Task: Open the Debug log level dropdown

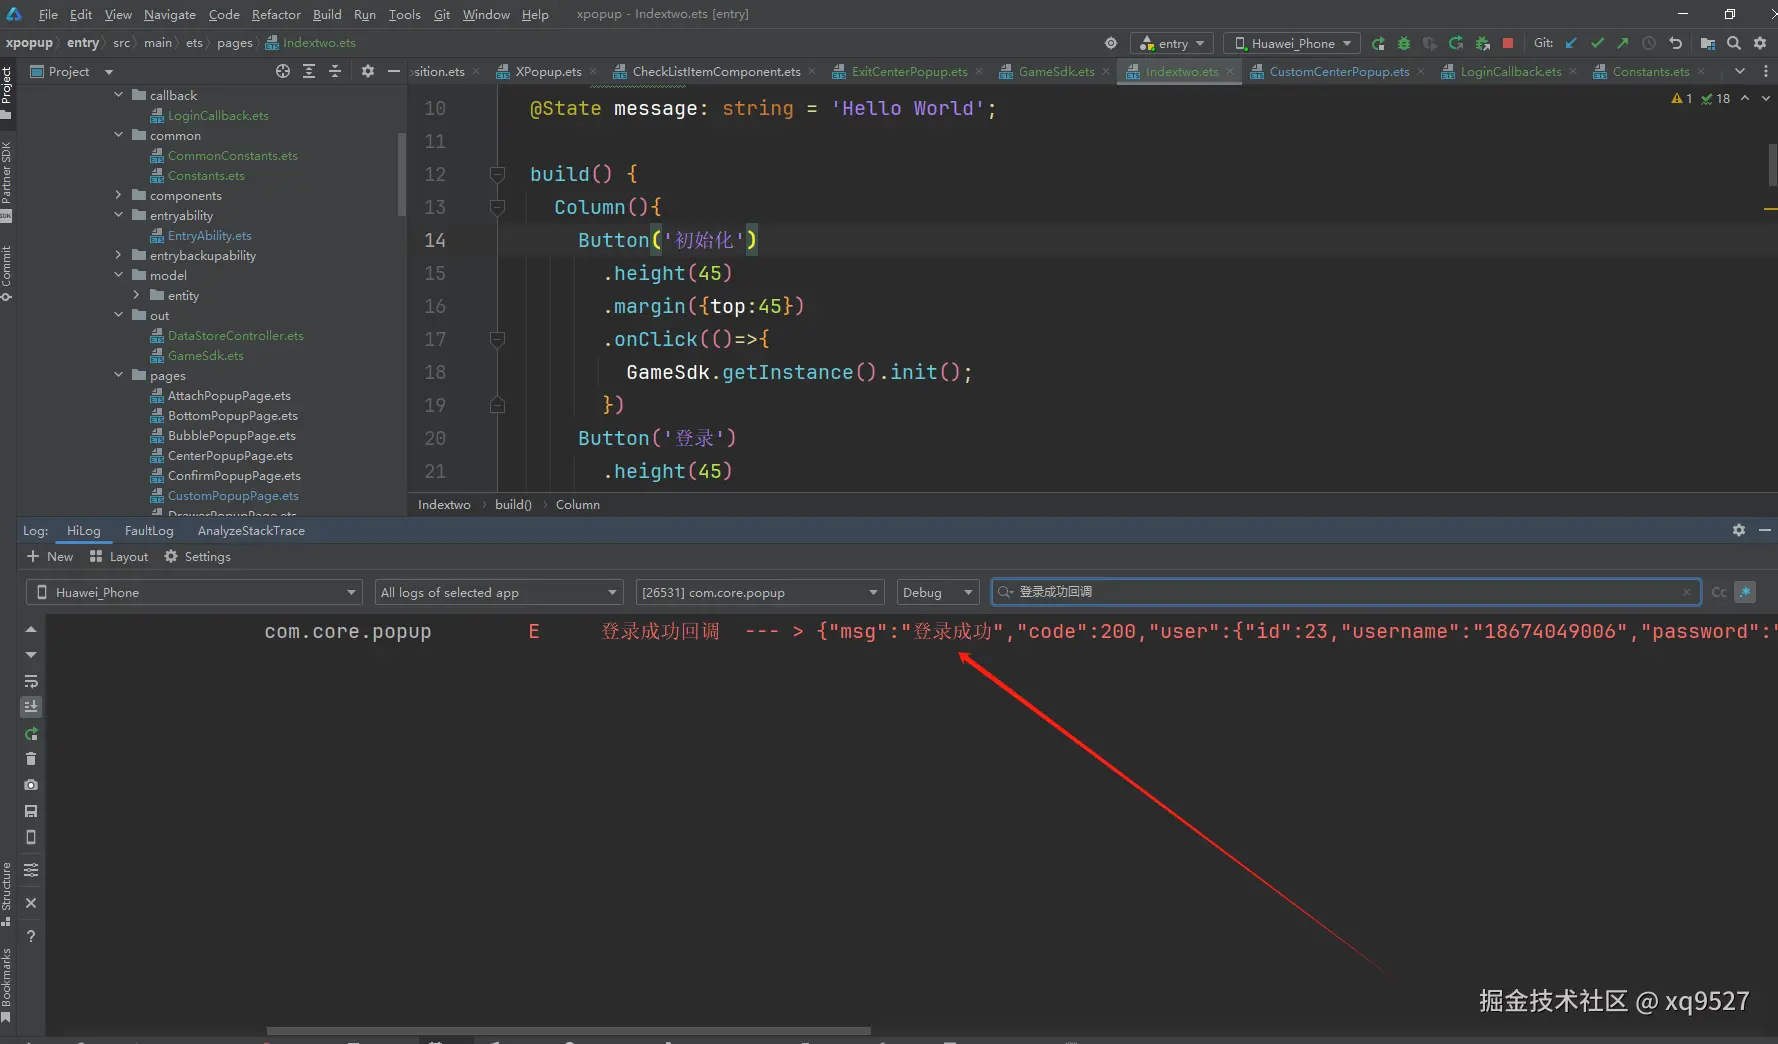Action: (937, 592)
